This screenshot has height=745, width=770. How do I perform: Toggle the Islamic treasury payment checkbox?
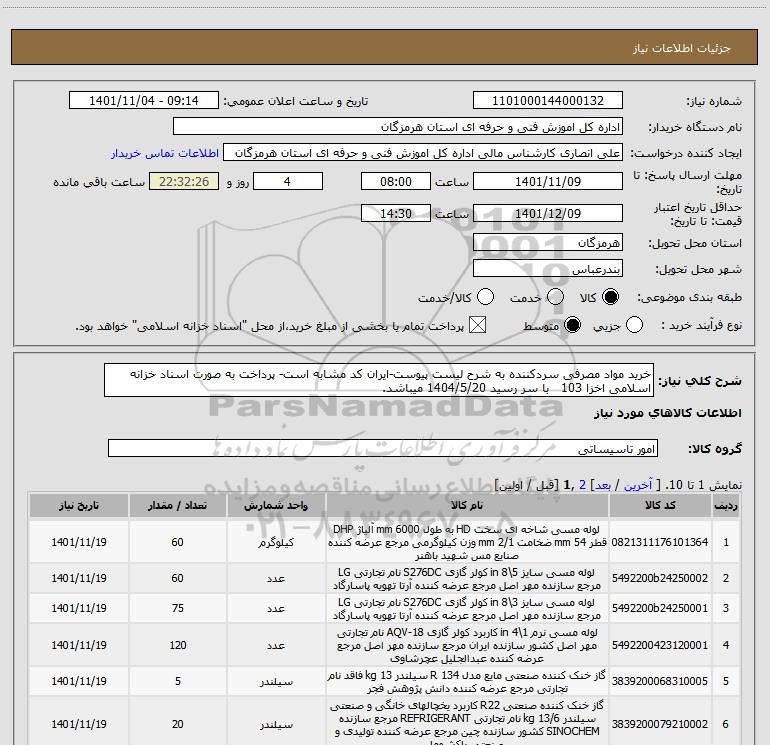tap(477, 325)
